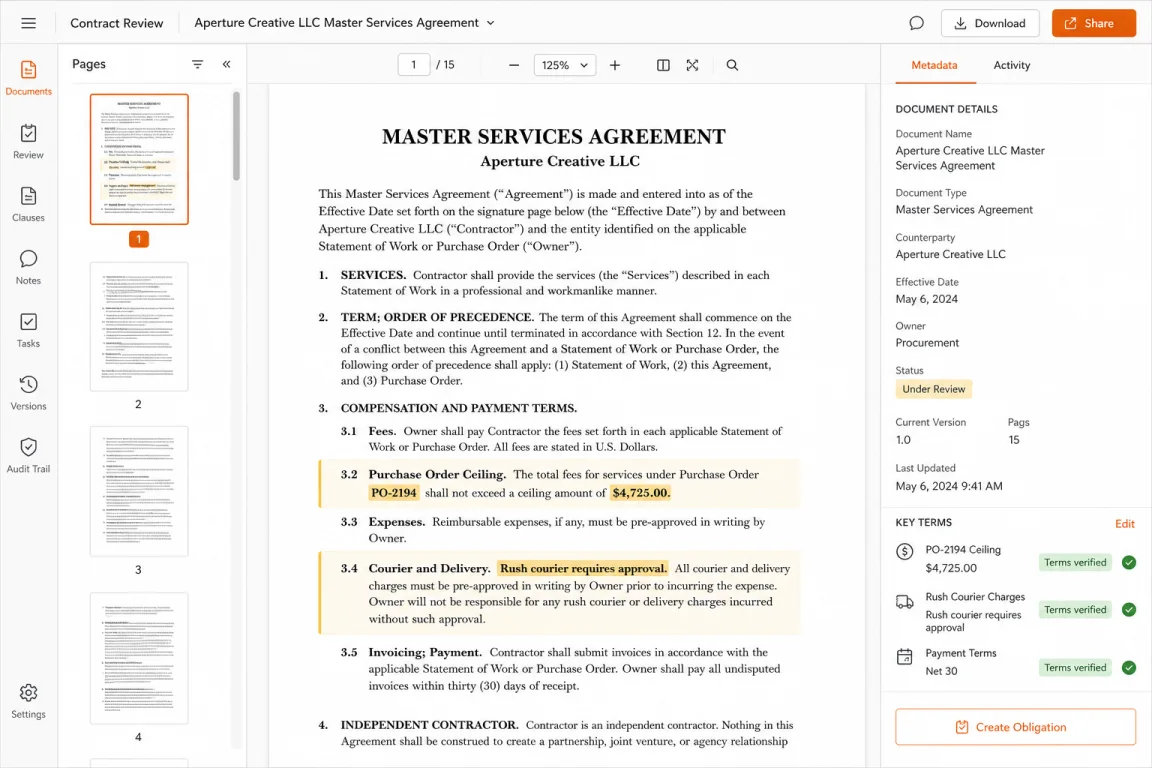Select page 2 thumbnail

pos(139,326)
